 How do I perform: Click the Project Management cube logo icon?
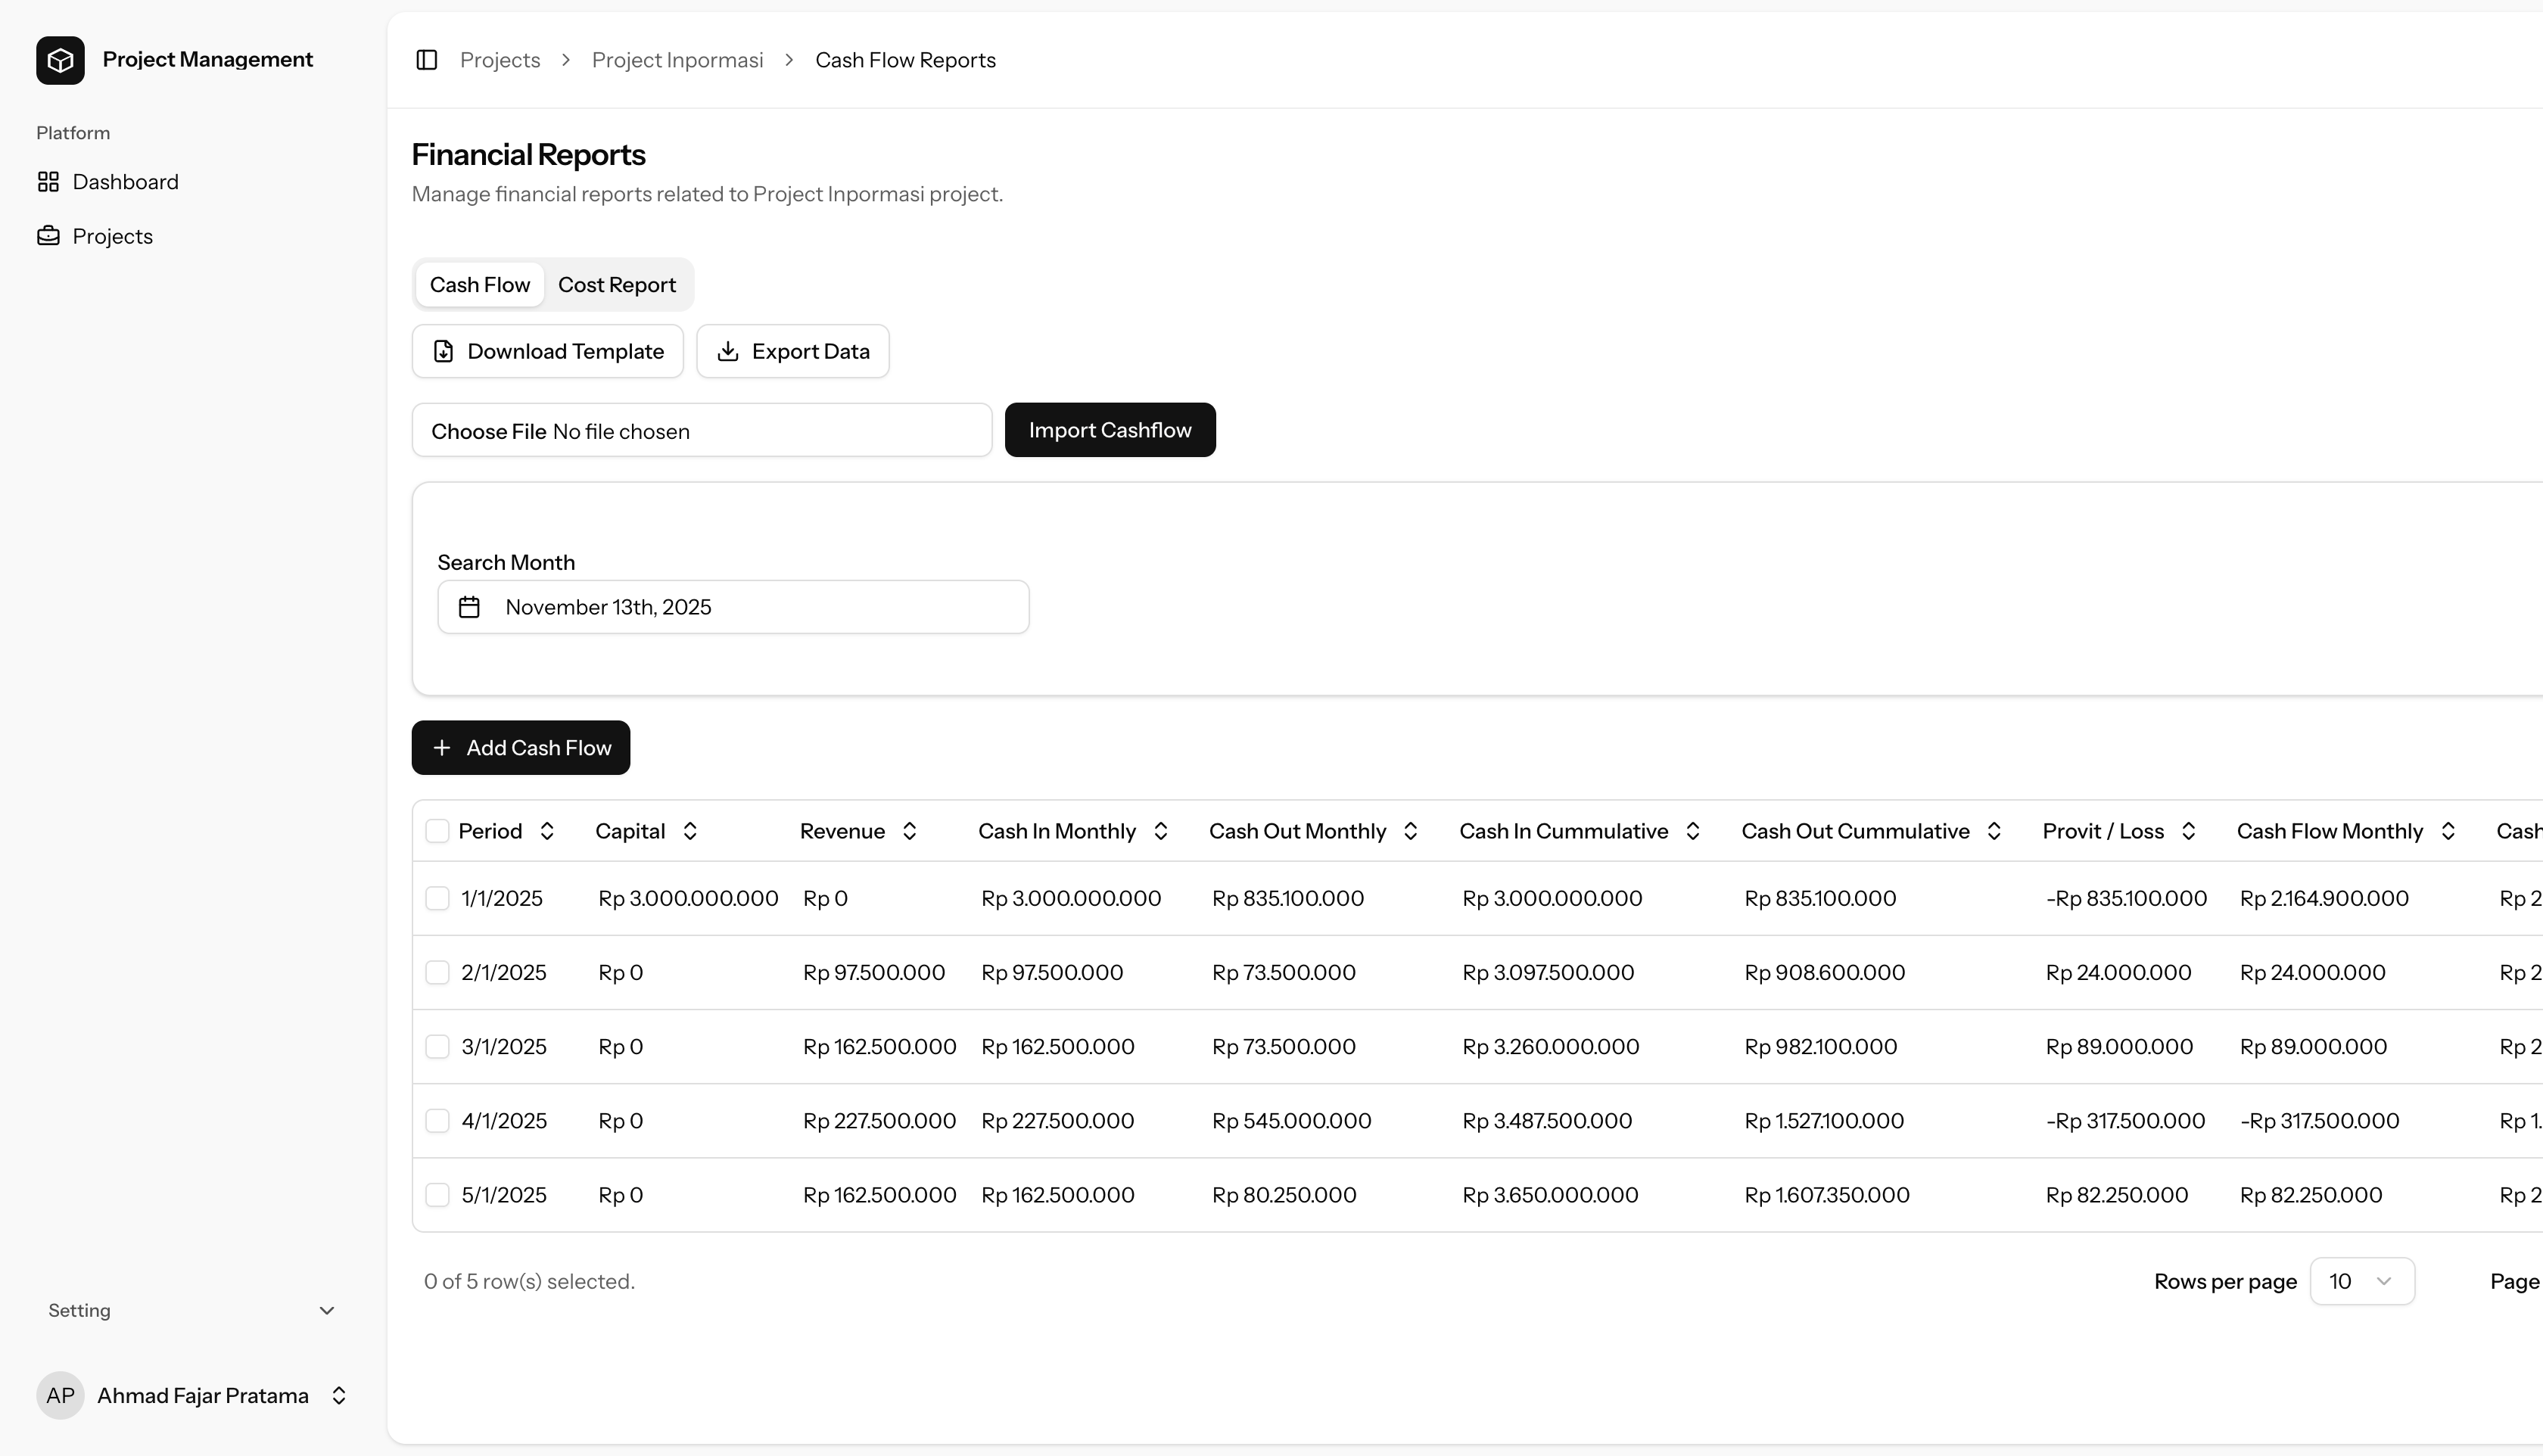click(60, 59)
